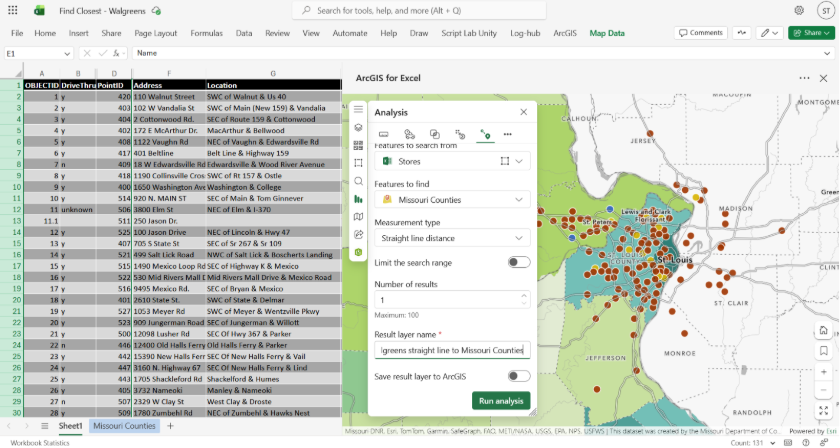Click the insert function fx icon
Viewport: 840px width, 448px height.
click(x=116, y=54)
